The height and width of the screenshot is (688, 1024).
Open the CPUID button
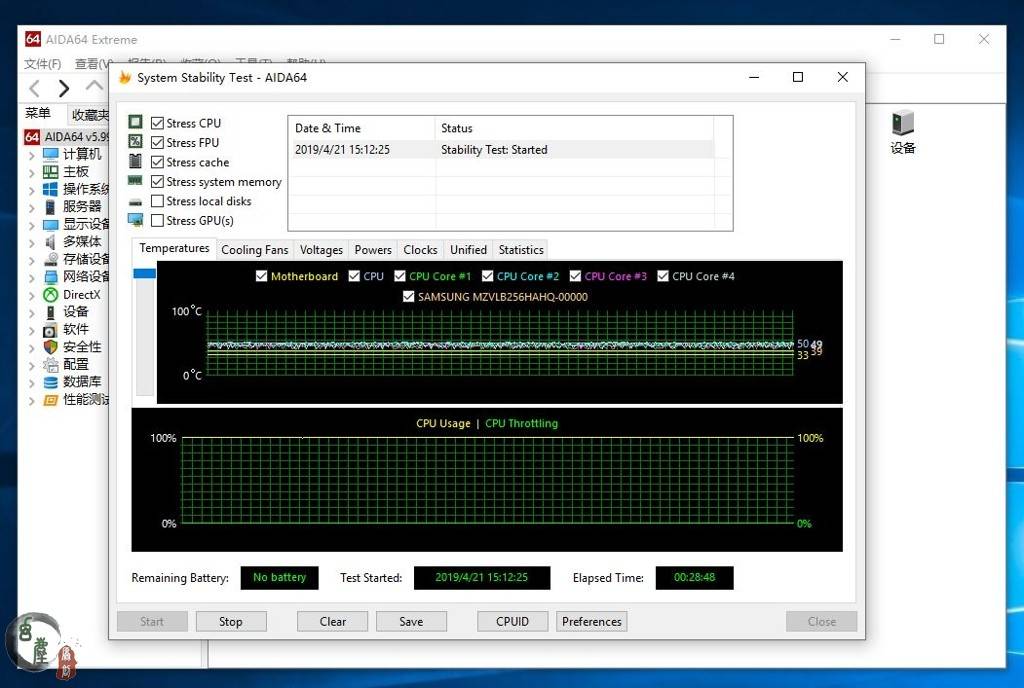click(x=512, y=621)
